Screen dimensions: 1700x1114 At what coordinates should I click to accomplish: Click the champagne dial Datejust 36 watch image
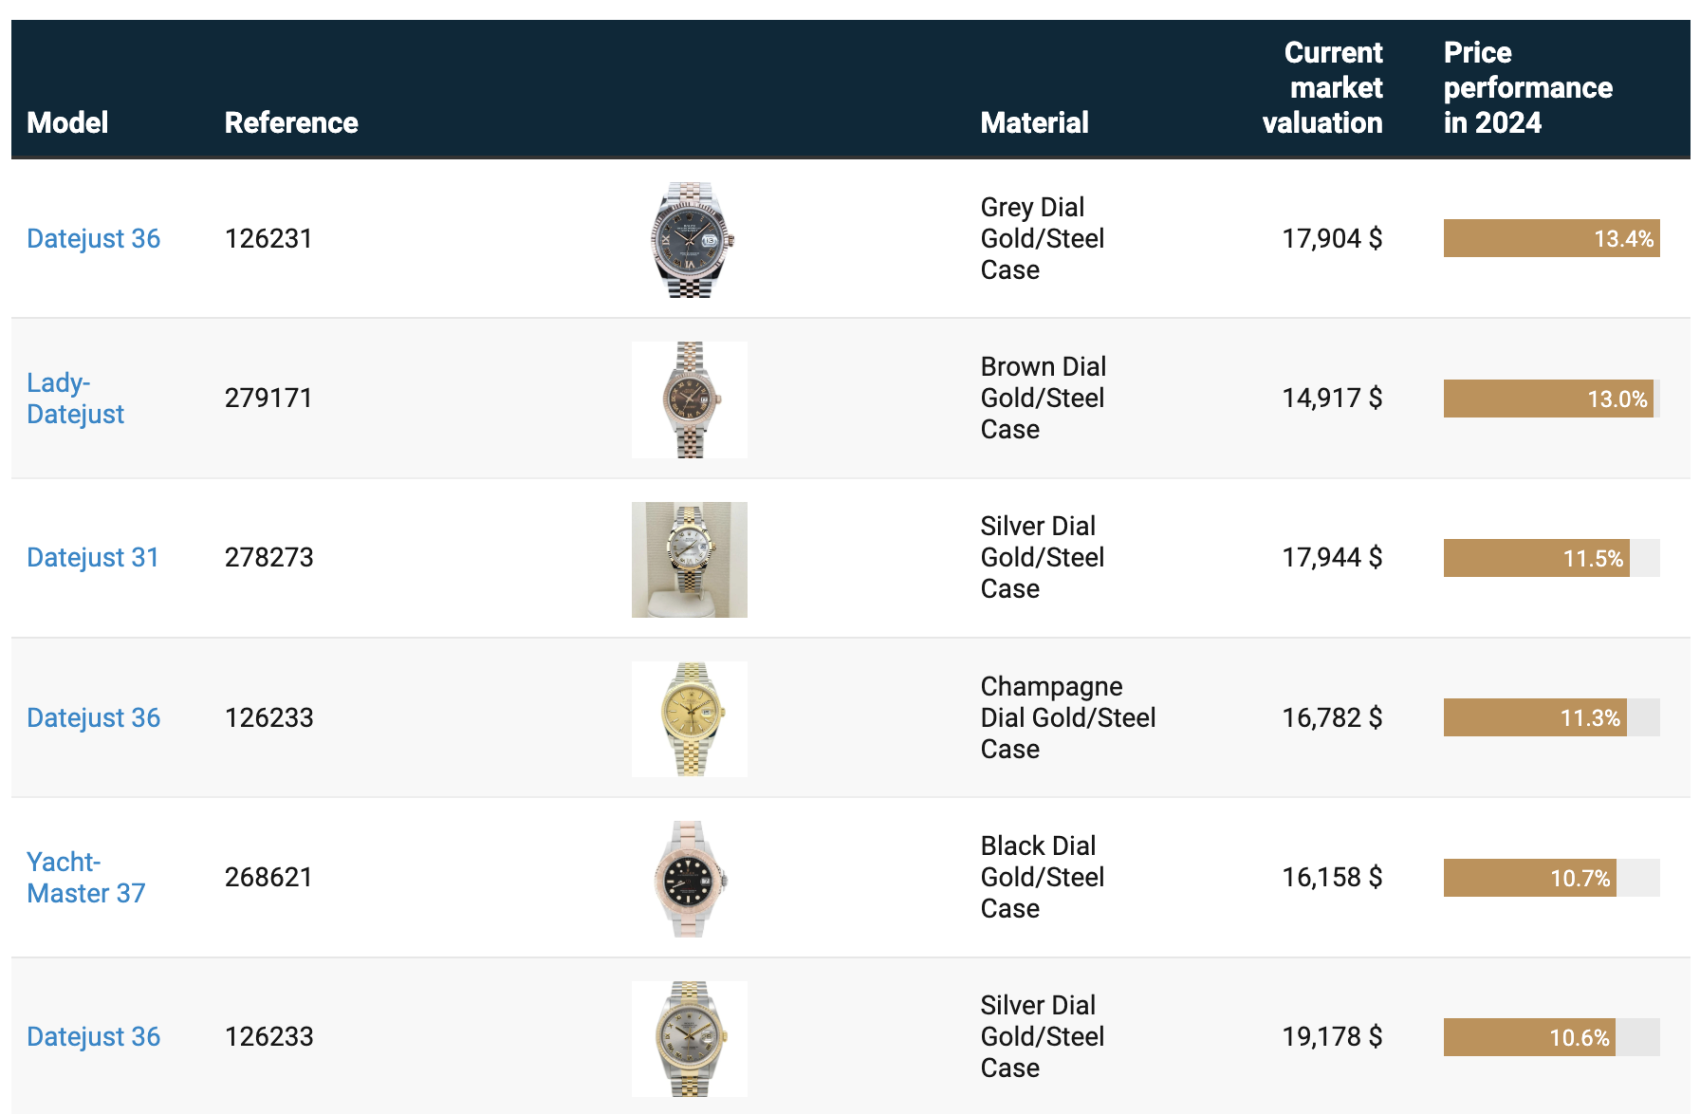(x=690, y=719)
